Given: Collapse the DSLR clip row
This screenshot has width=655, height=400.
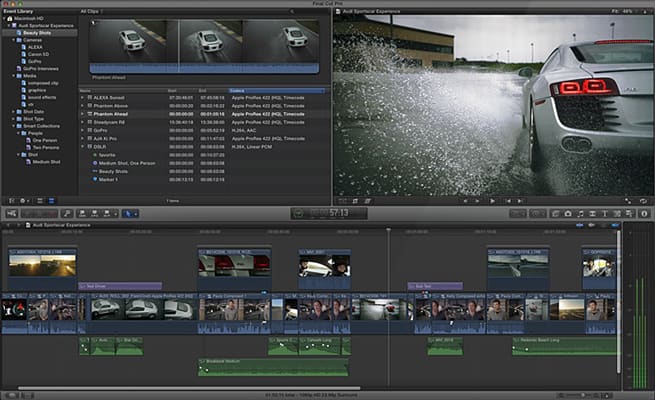Looking at the screenshot, I should tap(82, 147).
